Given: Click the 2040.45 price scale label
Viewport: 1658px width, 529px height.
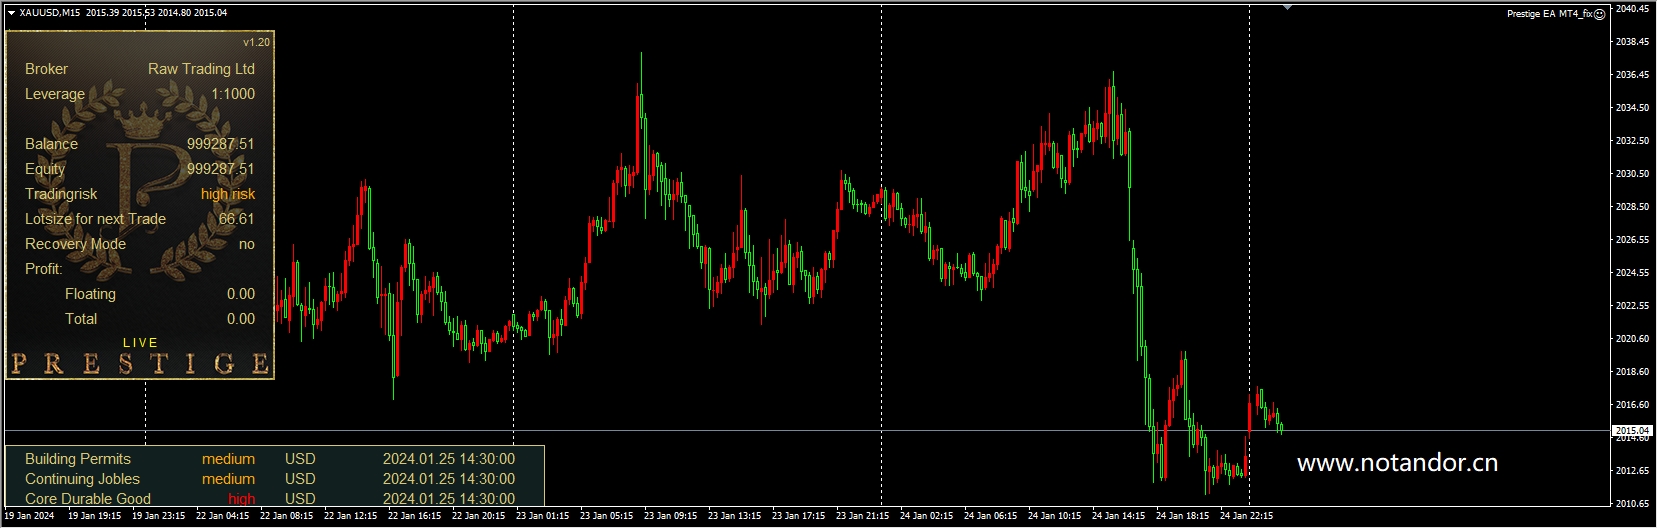Looking at the screenshot, I should 1632,9.
